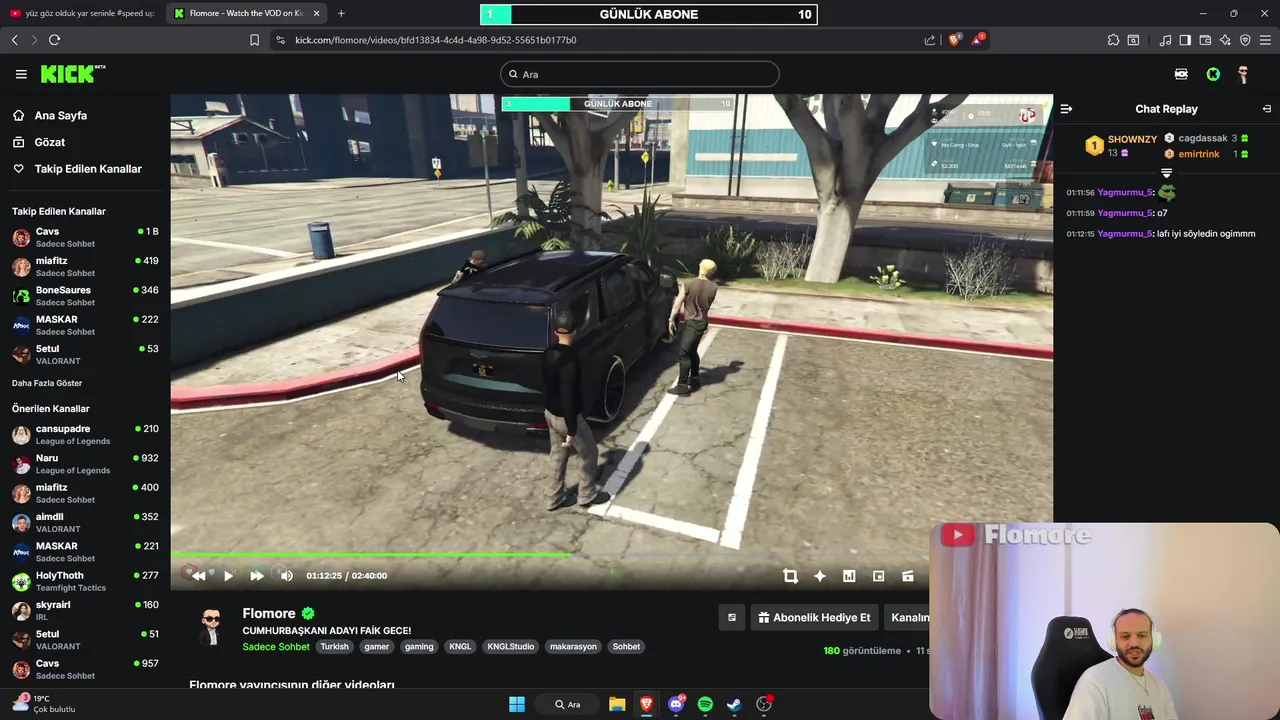Reload the current page
The image size is (1280, 720).
click(x=54, y=40)
